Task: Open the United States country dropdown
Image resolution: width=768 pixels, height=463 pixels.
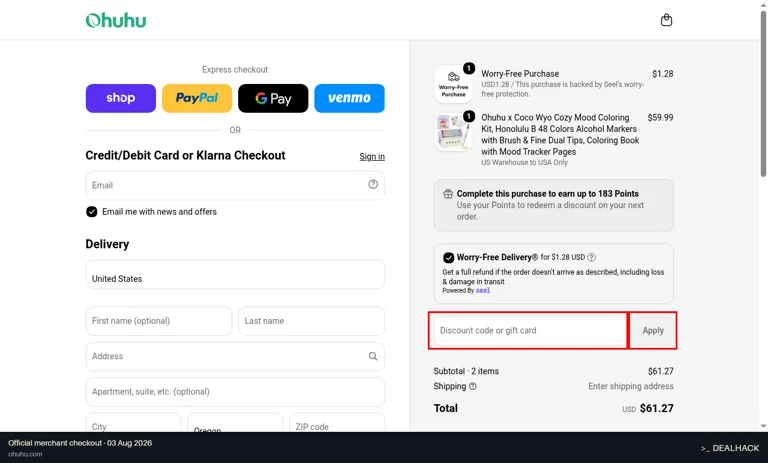Action: pos(235,274)
